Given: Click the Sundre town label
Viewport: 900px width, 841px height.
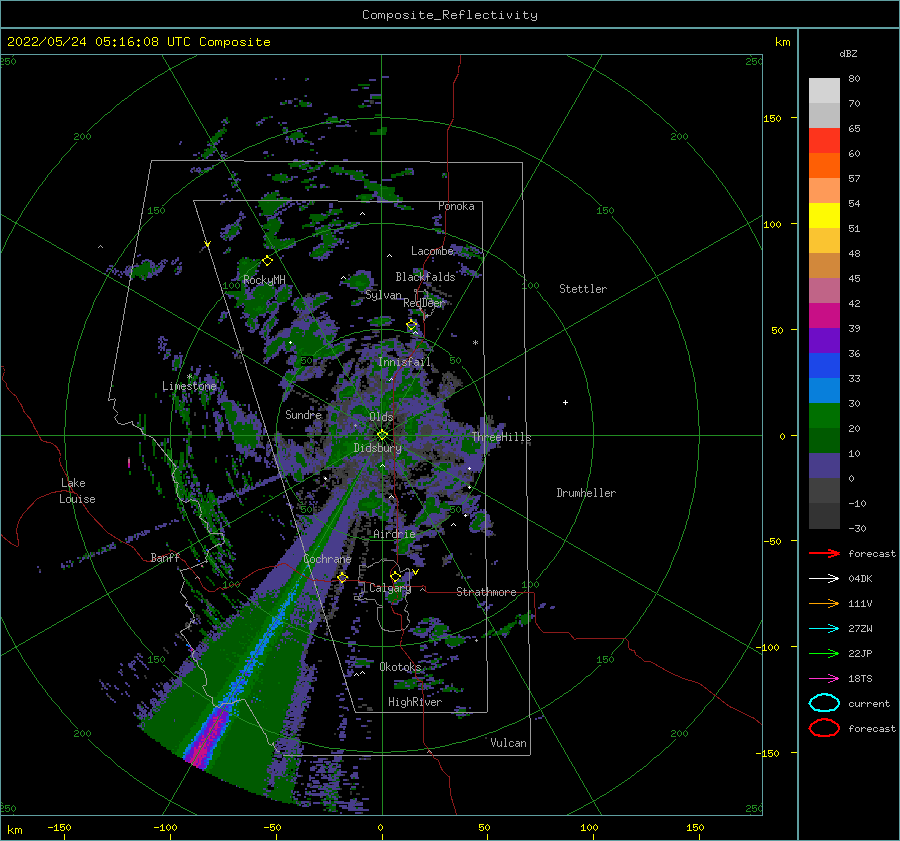Looking at the screenshot, I should click(303, 414).
